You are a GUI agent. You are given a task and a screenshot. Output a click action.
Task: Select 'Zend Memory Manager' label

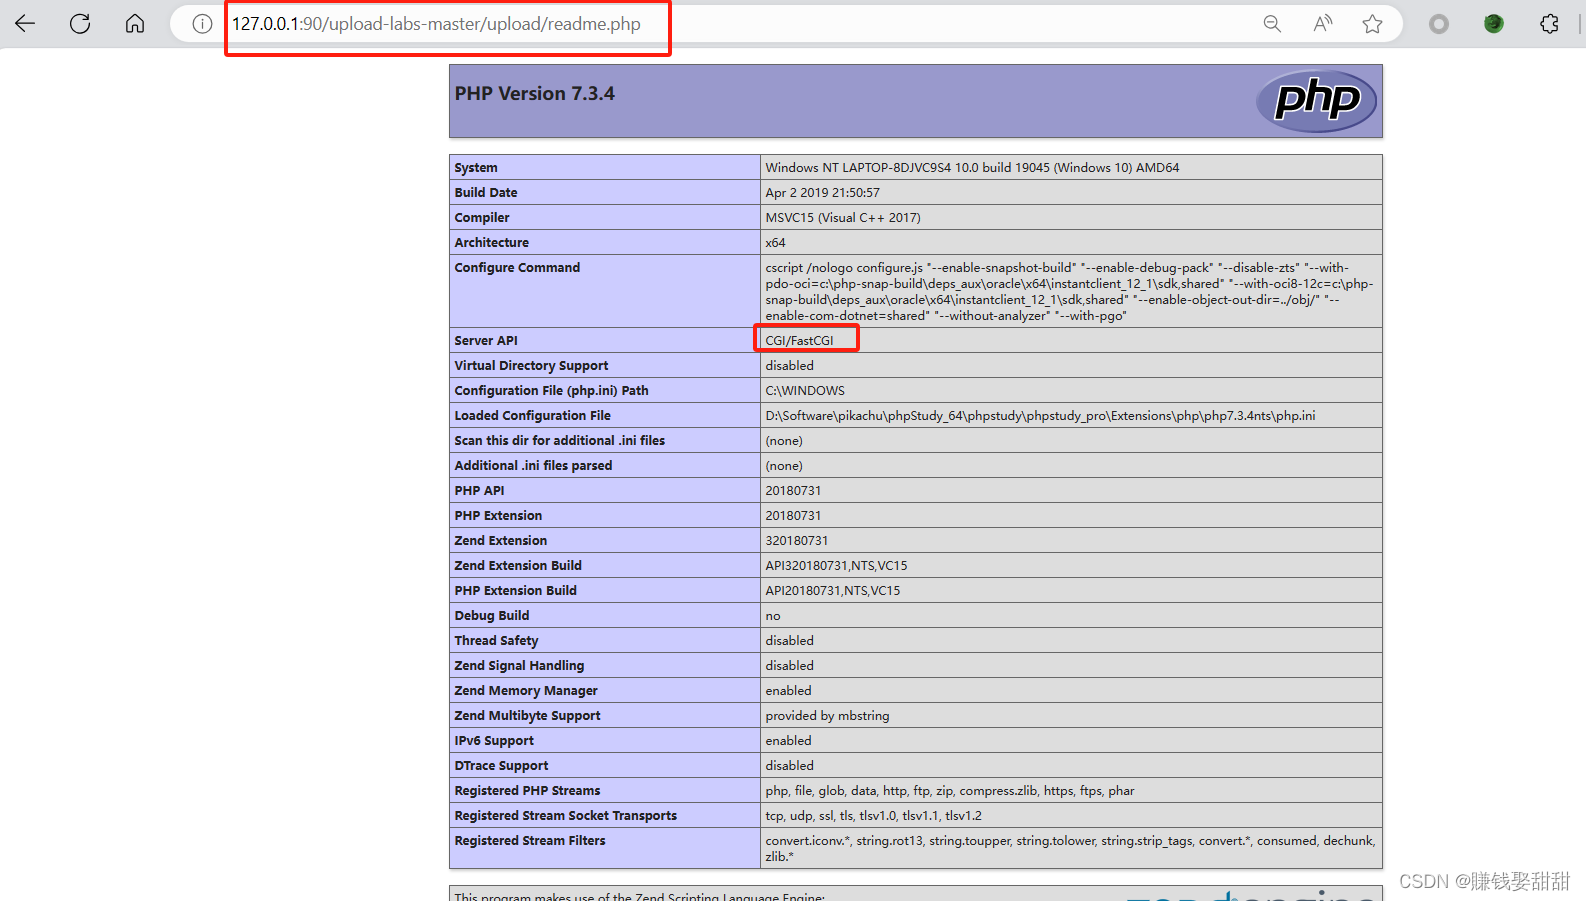(x=526, y=691)
